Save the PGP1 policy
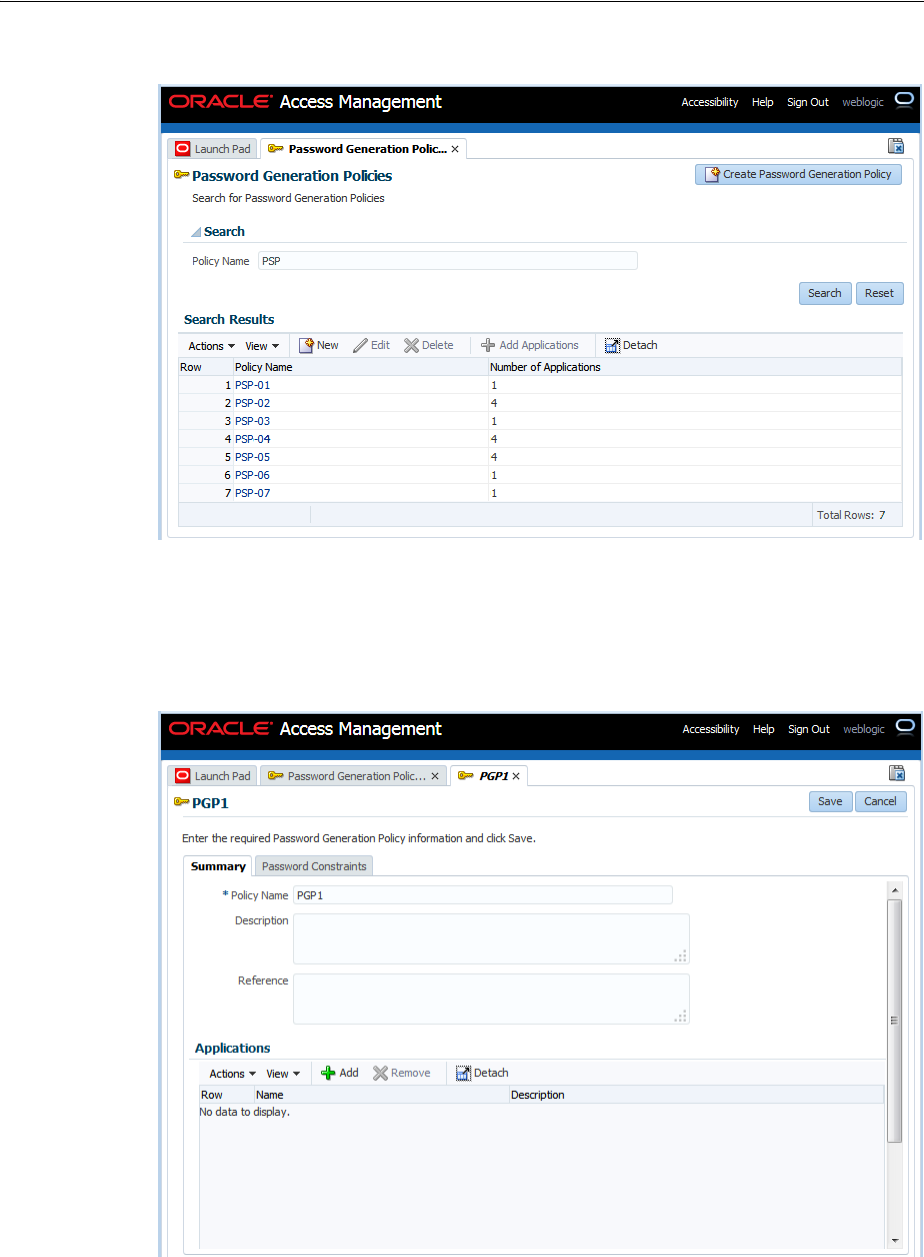924x1257 pixels. pyautogui.click(x=830, y=801)
